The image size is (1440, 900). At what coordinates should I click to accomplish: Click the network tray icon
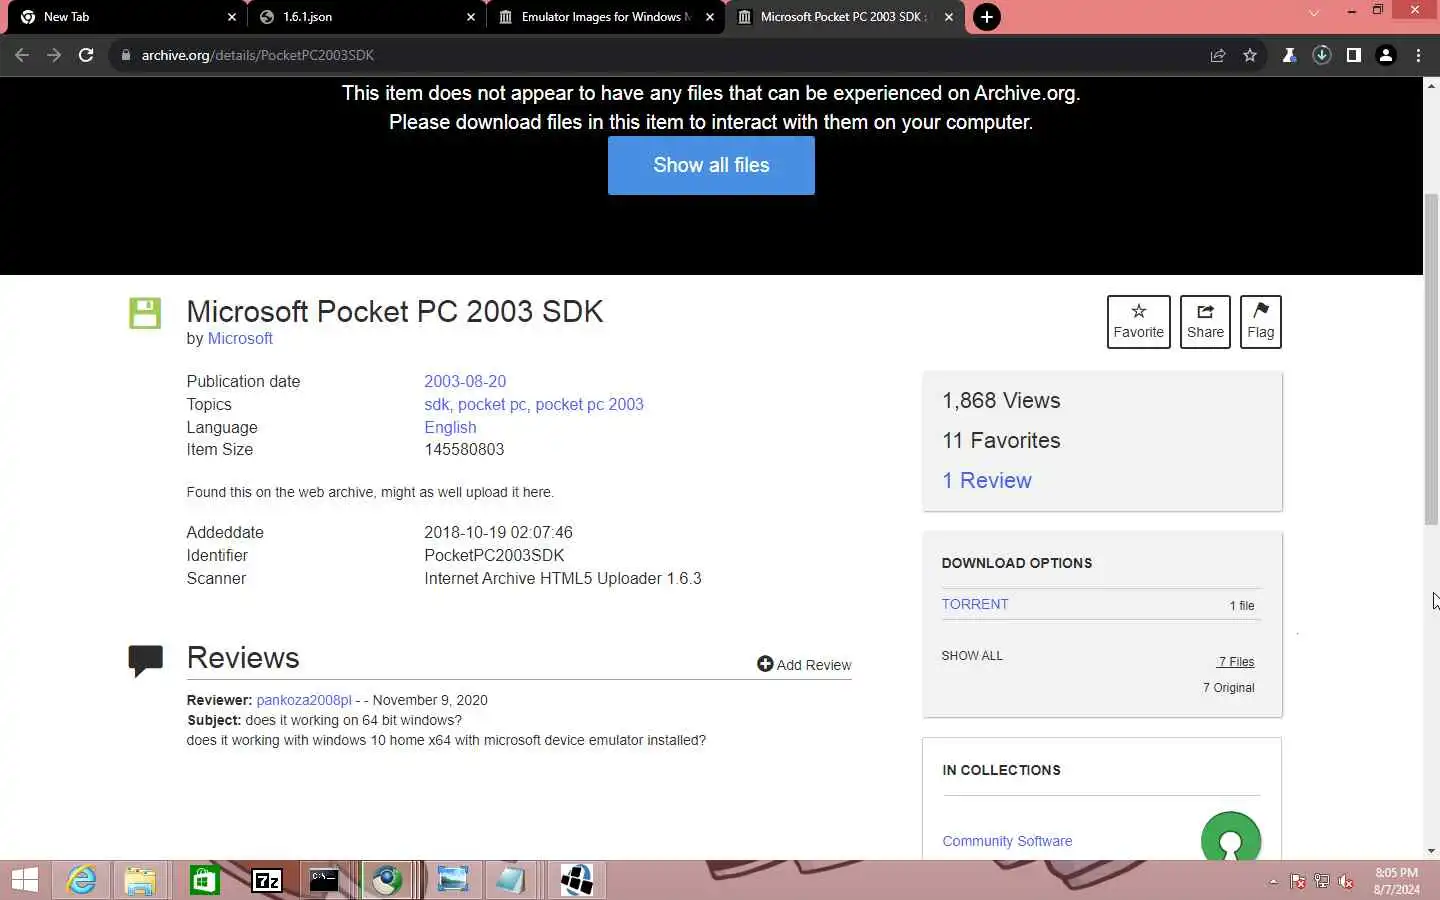(1322, 882)
